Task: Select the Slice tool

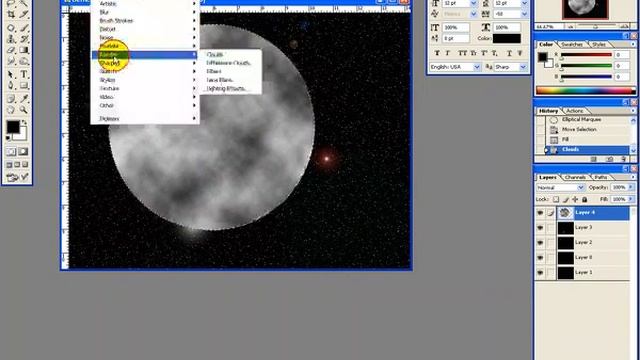Action: pyautogui.click(x=24, y=15)
